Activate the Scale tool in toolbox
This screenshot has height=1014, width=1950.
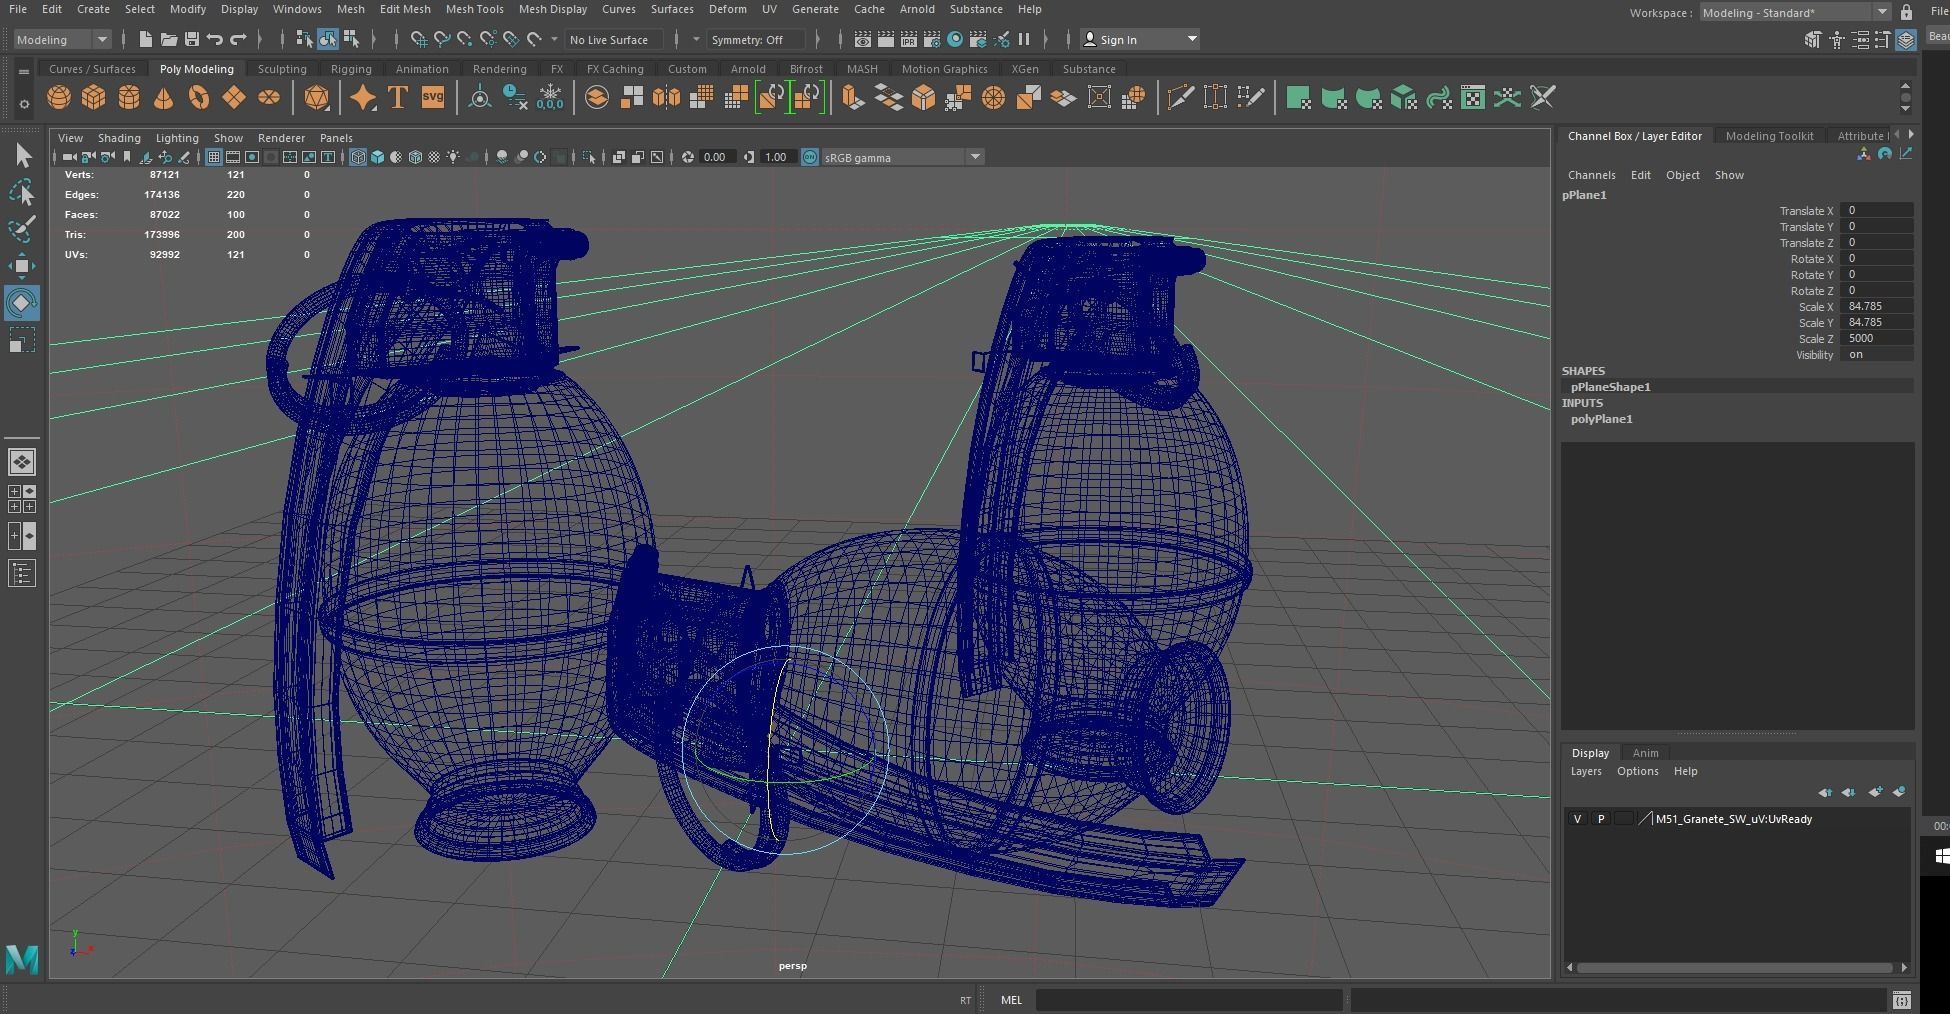pos(22,340)
